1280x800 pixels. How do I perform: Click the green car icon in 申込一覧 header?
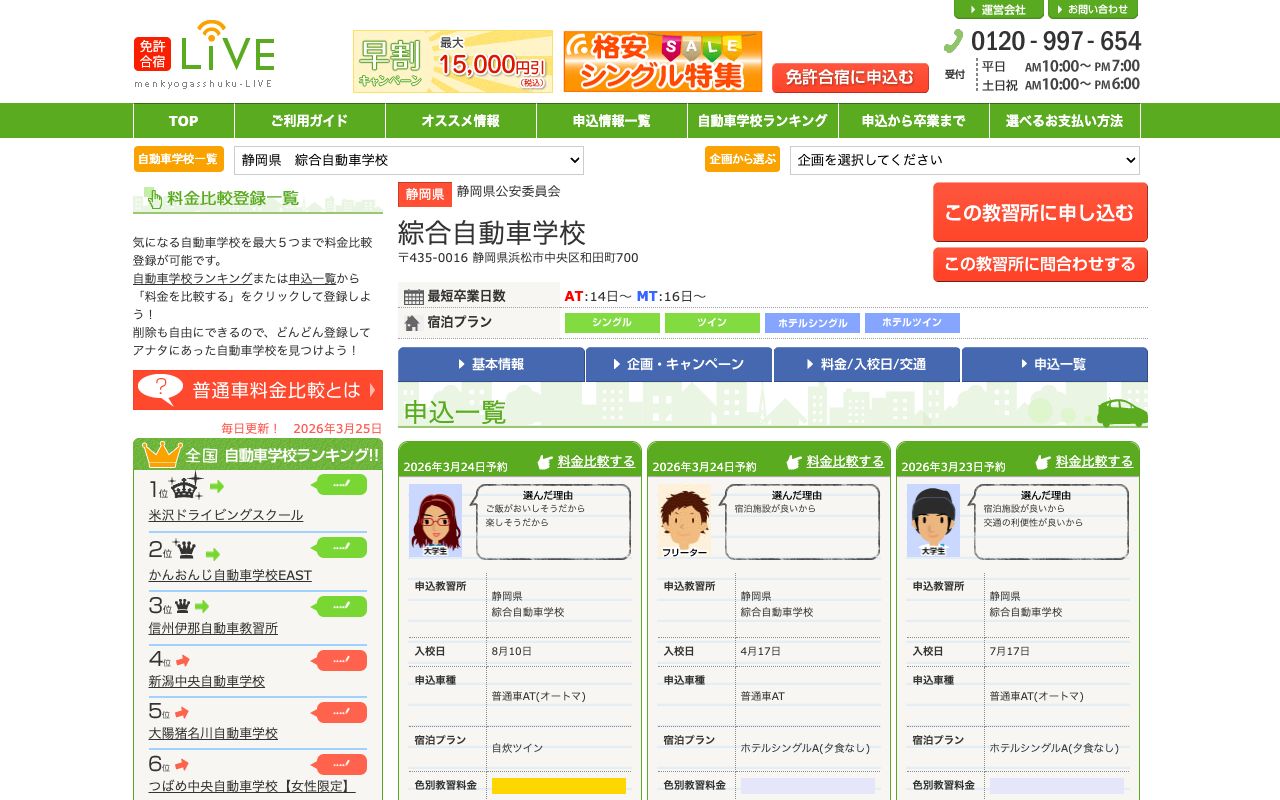pos(1122,410)
